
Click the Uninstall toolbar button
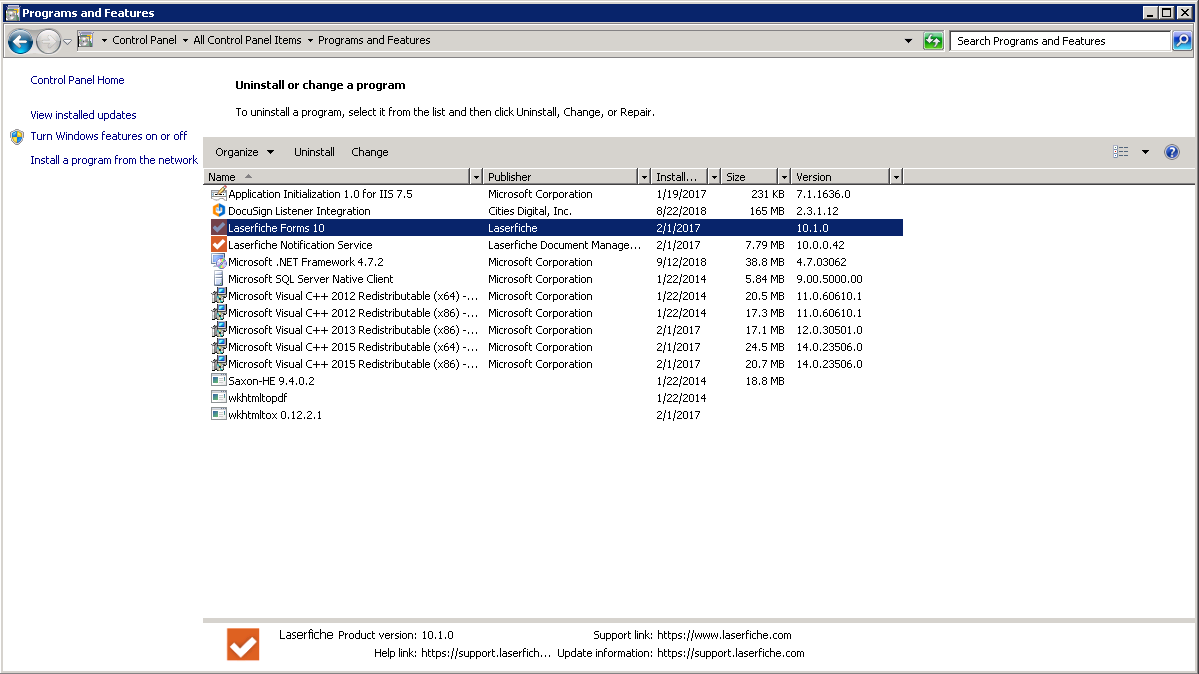[x=314, y=152]
